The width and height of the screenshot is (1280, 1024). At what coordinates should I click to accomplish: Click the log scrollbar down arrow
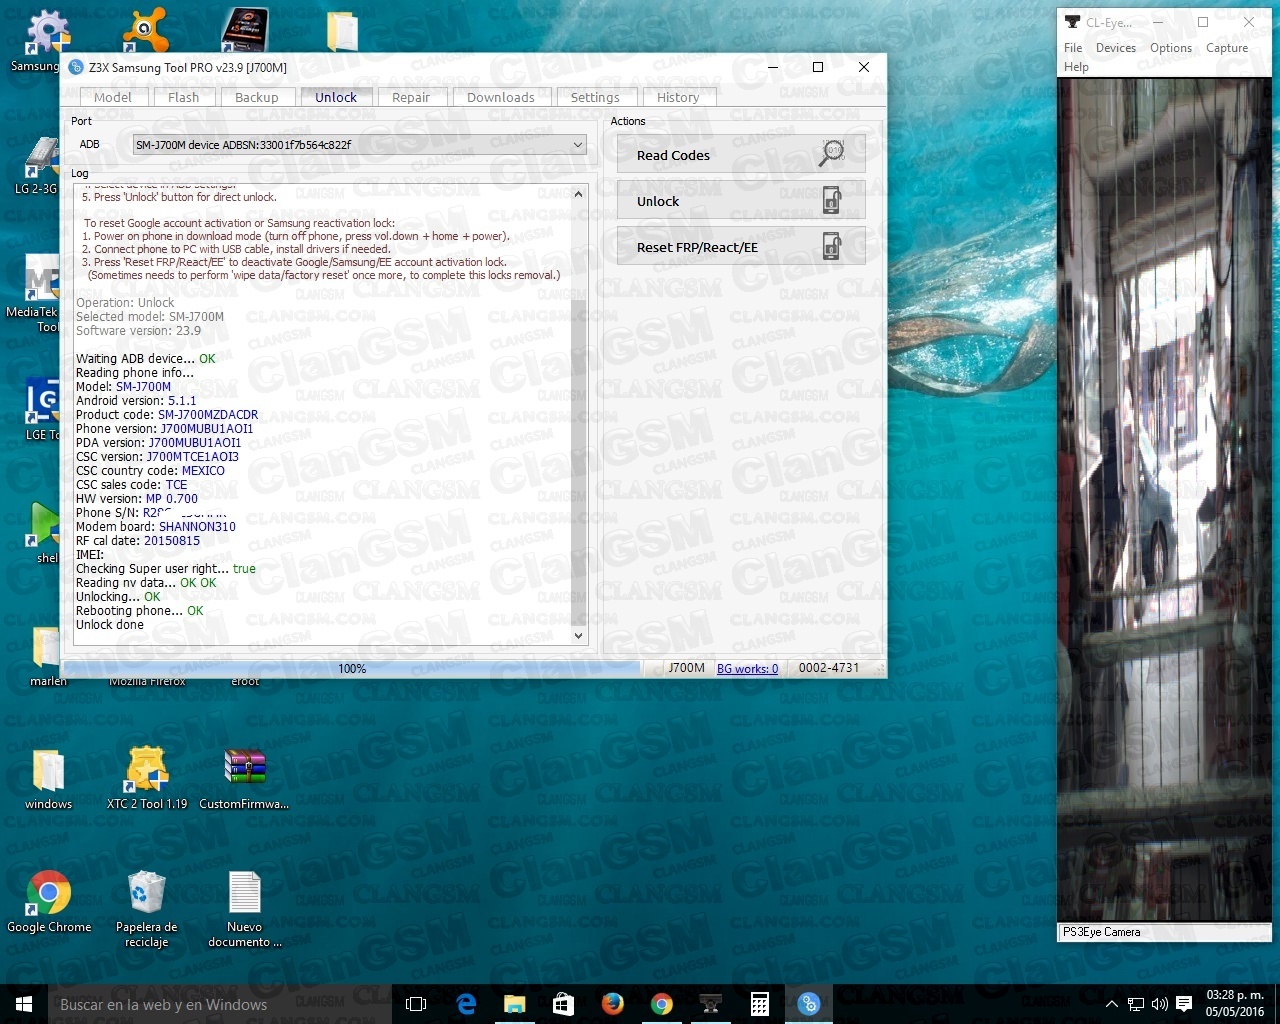tap(578, 635)
